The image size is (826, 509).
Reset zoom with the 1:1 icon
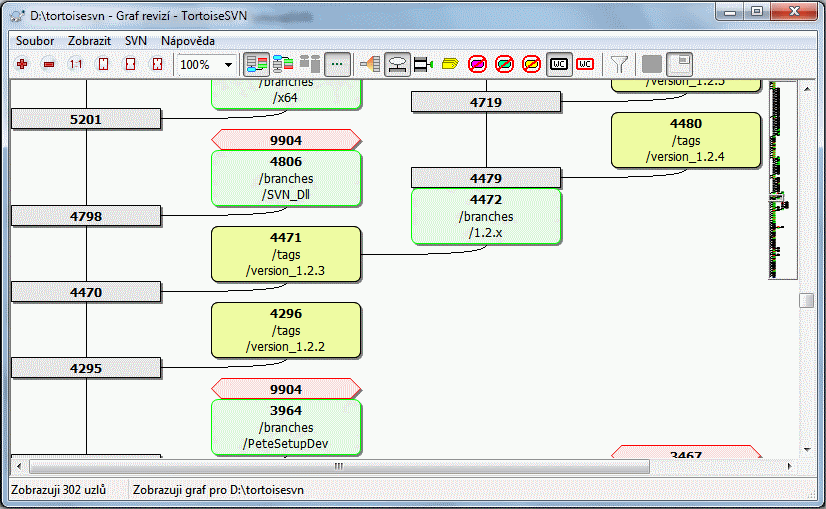pos(76,64)
